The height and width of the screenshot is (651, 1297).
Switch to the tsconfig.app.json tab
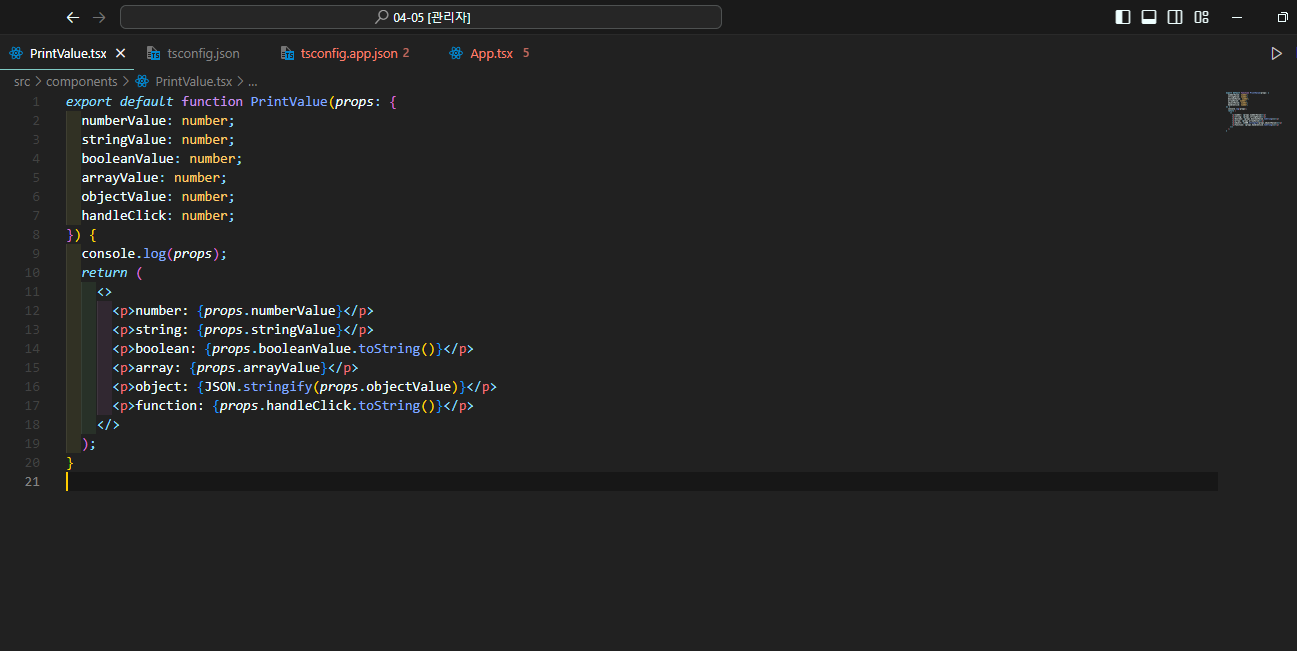tap(348, 53)
